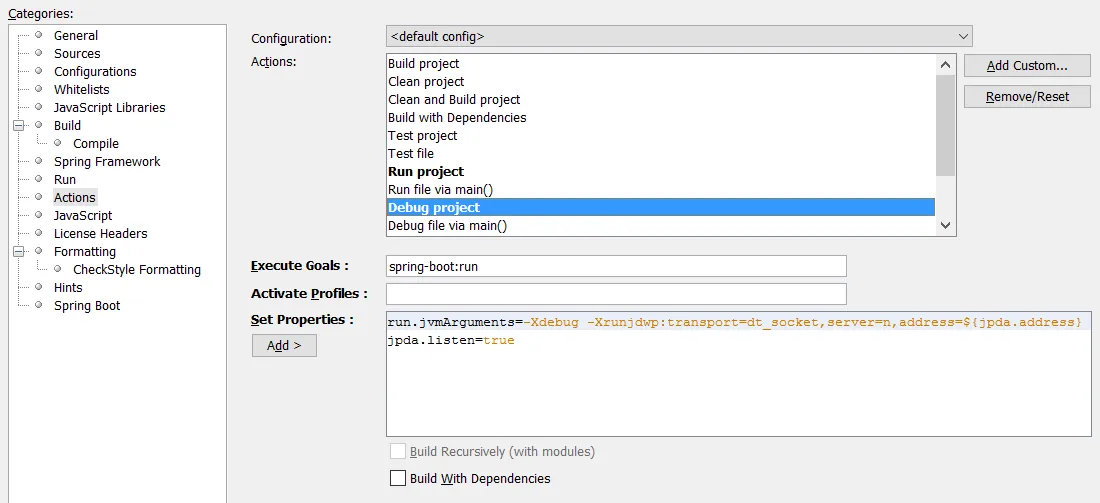Collapse the Build category node

tap(18, 126)
